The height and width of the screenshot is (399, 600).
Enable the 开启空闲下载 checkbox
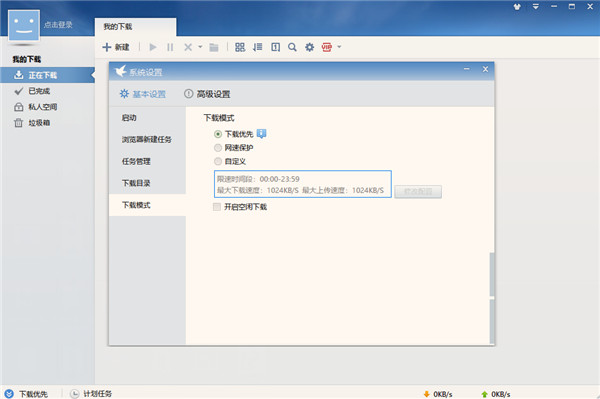(x=217, y=207)
